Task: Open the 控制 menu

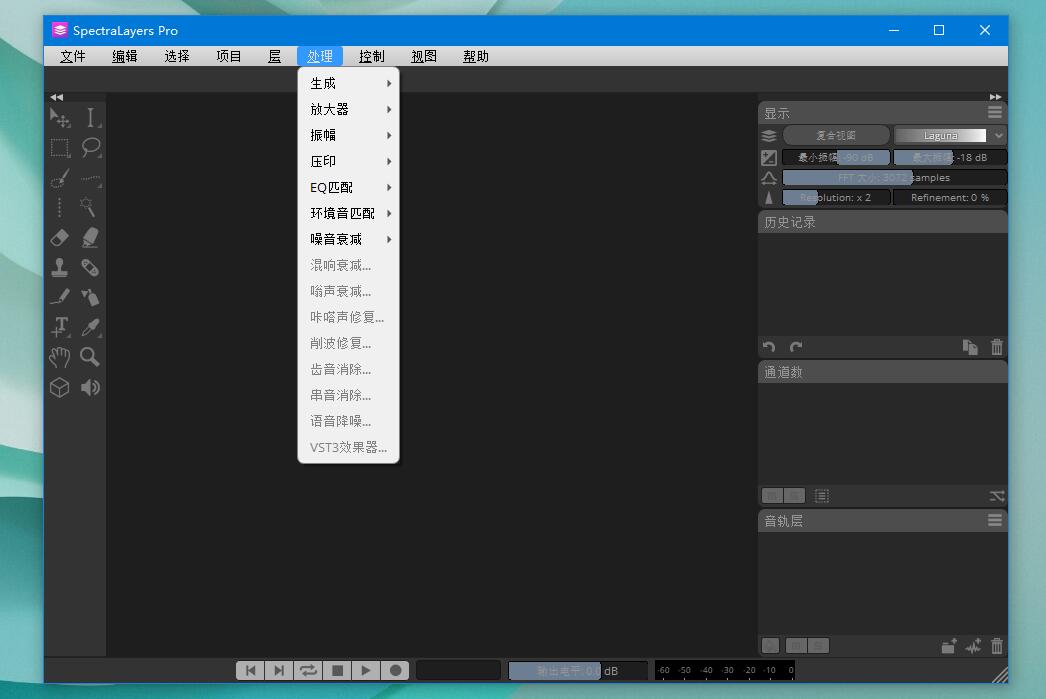Action: (x=372, y=57)
